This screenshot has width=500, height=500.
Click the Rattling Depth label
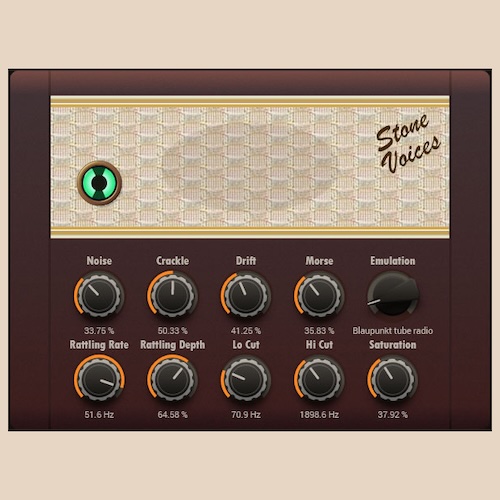tap(173, 345)
